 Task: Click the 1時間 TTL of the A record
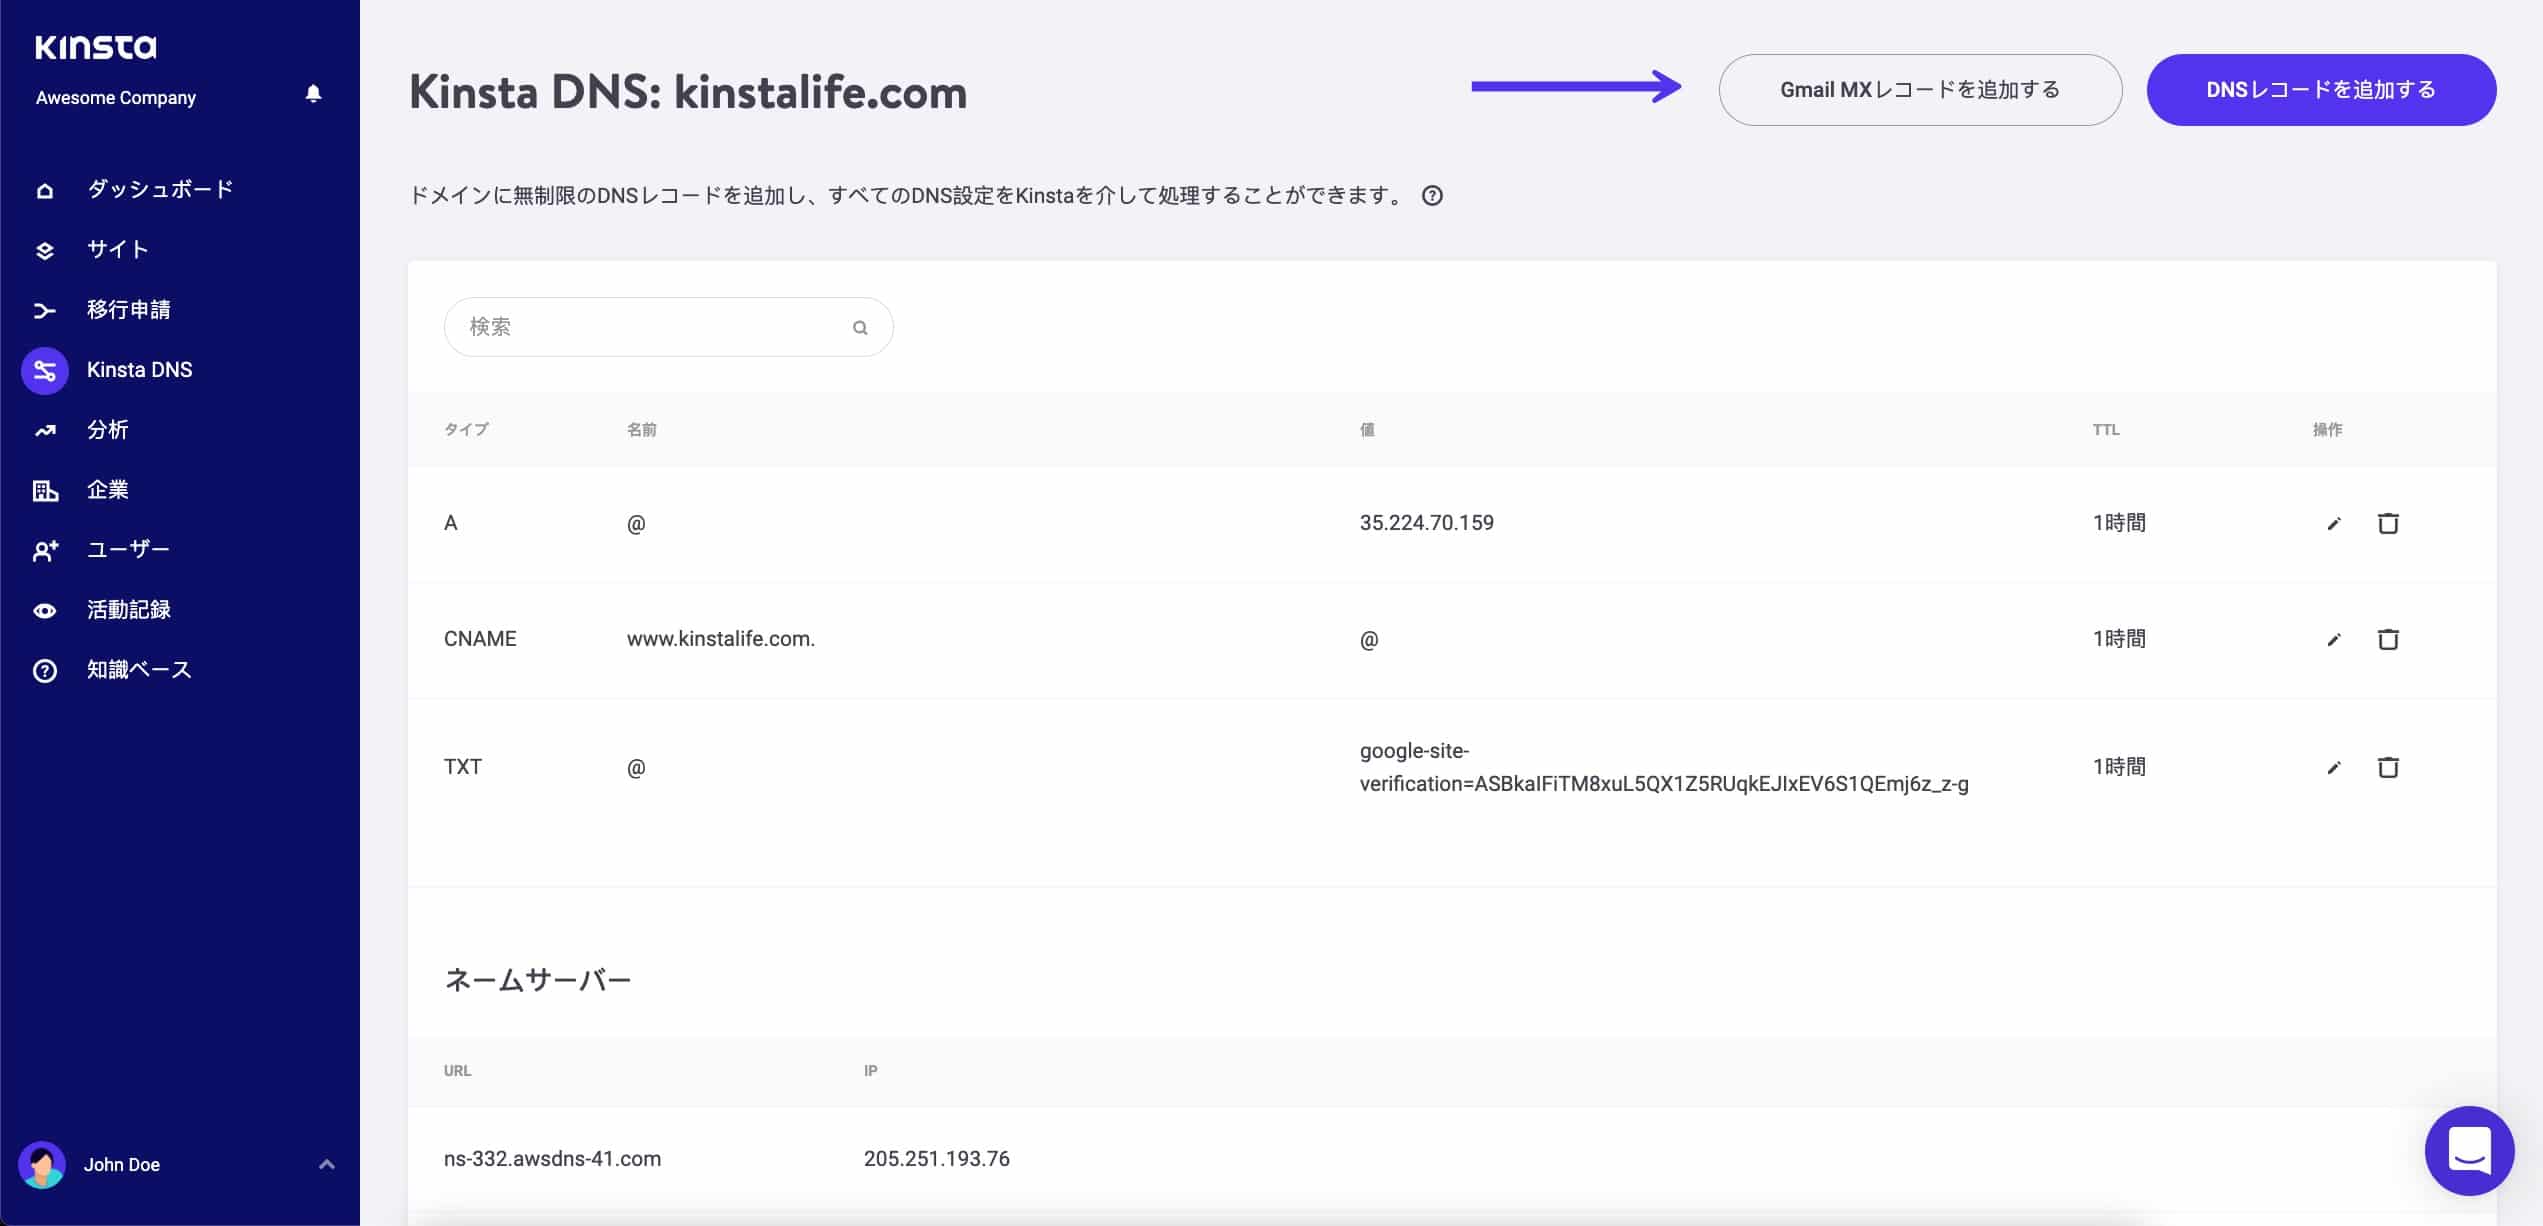2119,523
